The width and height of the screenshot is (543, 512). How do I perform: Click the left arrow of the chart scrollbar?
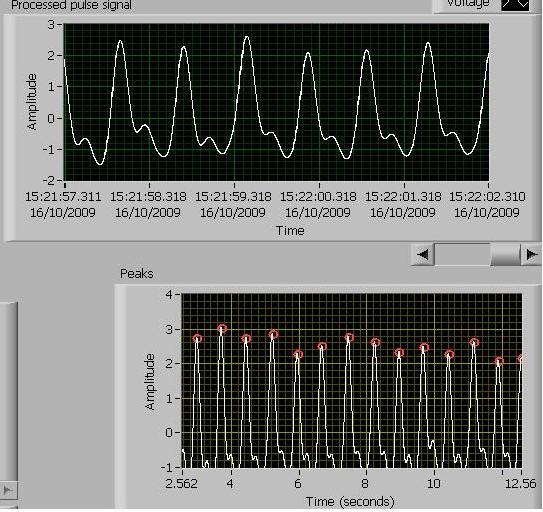(x=422, y=255)
